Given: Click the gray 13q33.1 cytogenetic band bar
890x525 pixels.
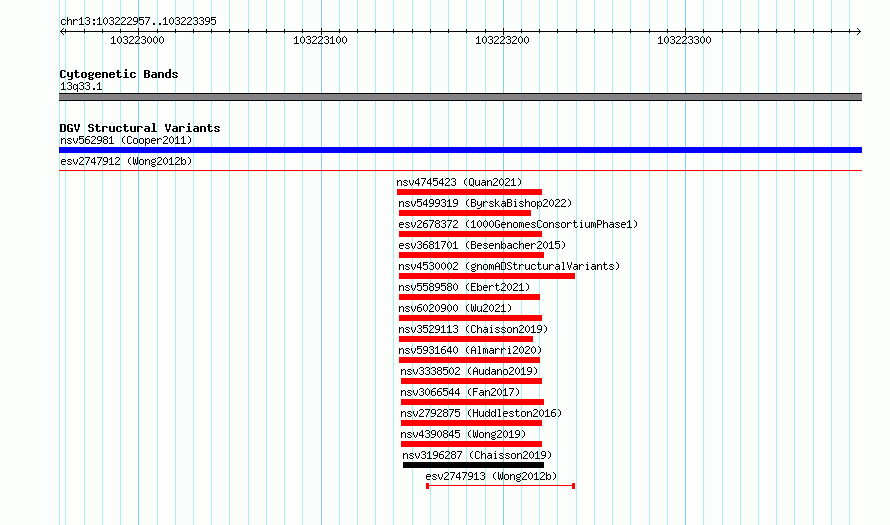Looking at the screenshot, I should (460, 97).
